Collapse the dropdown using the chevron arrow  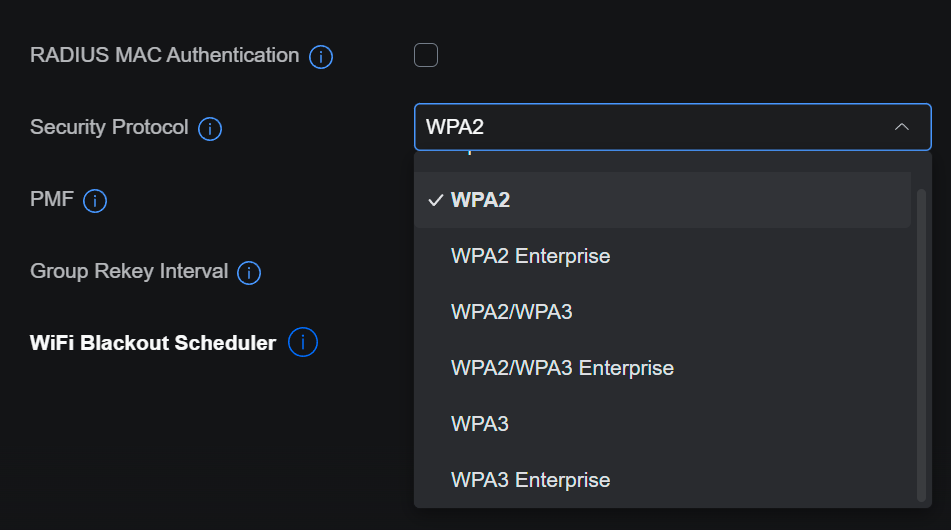tap(901, 127)
